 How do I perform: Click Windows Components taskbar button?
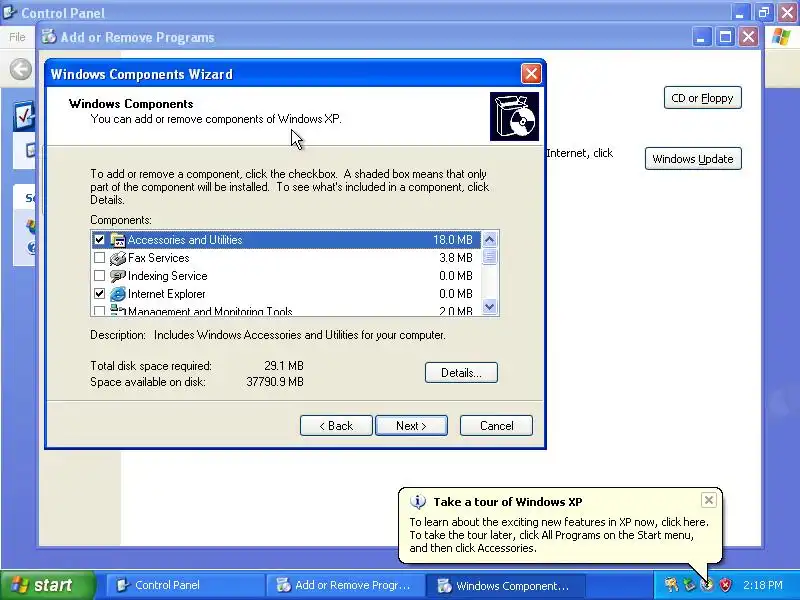pos(505,585)
